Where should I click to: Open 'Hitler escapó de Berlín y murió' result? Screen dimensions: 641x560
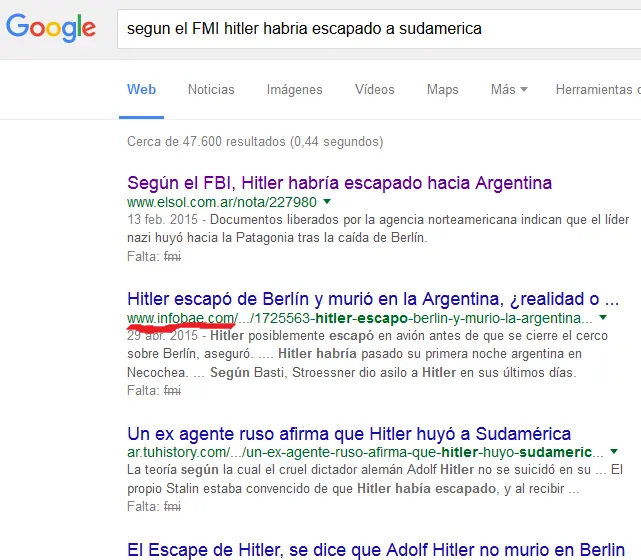coord(373,299)
